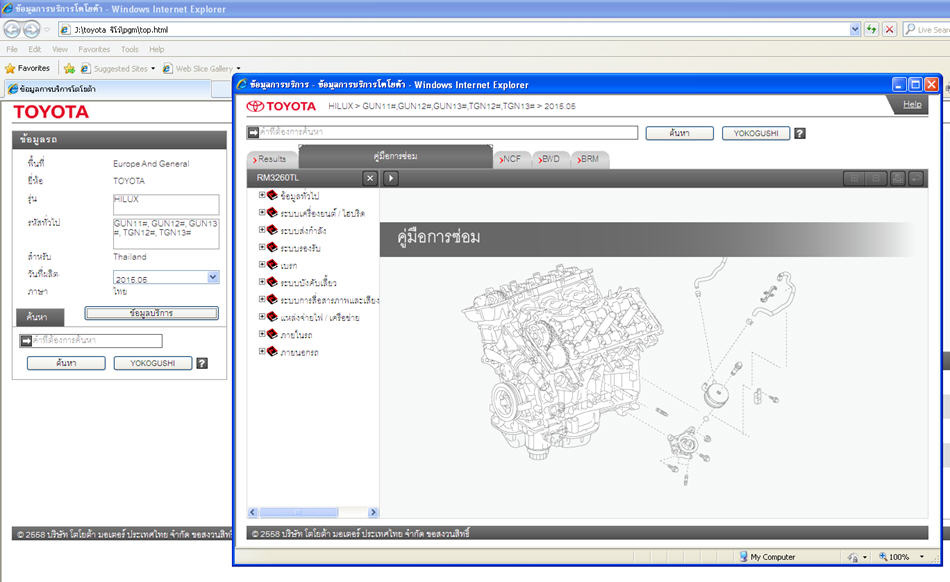Click YOKOGUSHI button in back window

pyautogui.click(x=153, y=363)
